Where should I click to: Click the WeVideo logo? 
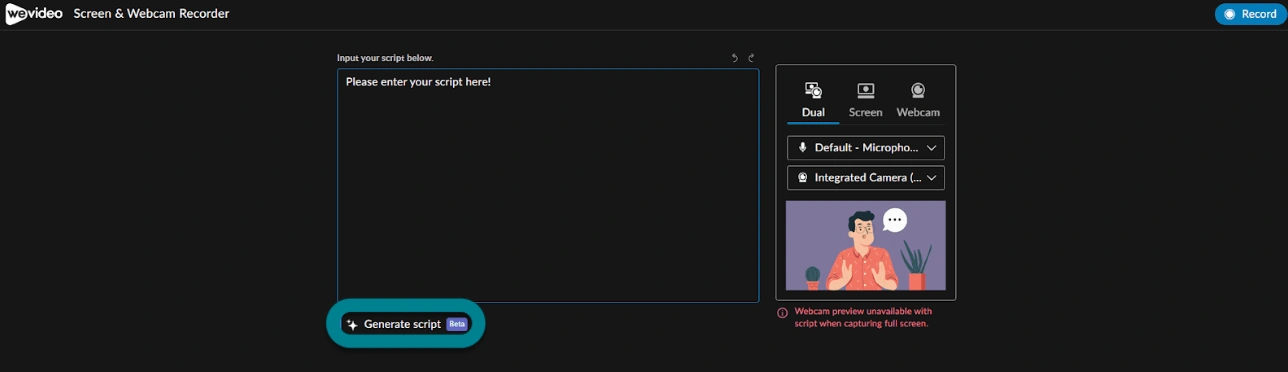click(x=33, y=14)
